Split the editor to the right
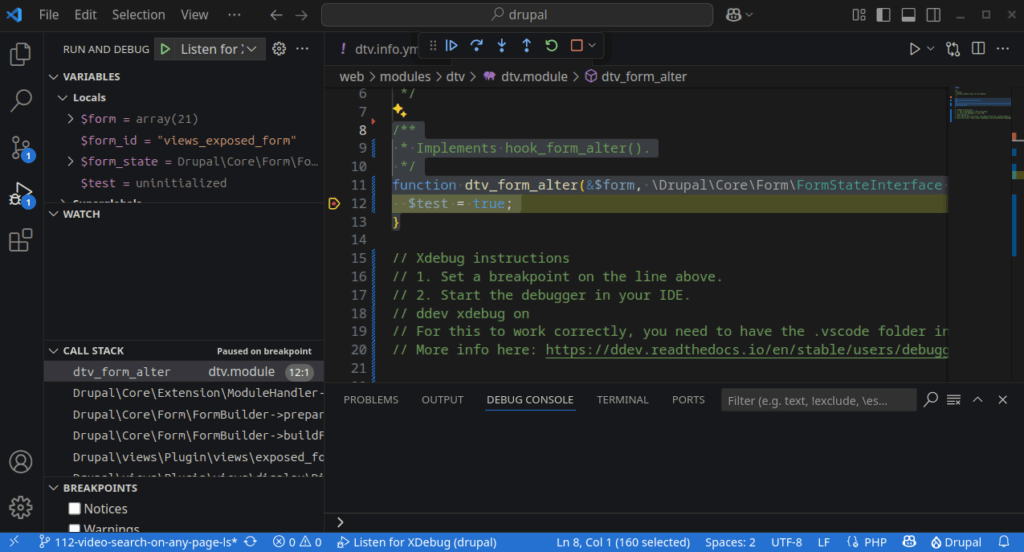This screenshot has height=552, width=1024. tap(978, 49)
